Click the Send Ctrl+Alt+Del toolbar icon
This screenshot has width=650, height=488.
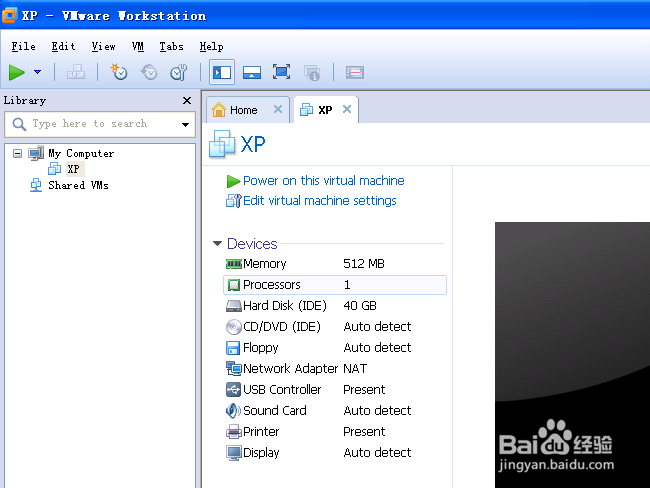(x=76, y=73)
